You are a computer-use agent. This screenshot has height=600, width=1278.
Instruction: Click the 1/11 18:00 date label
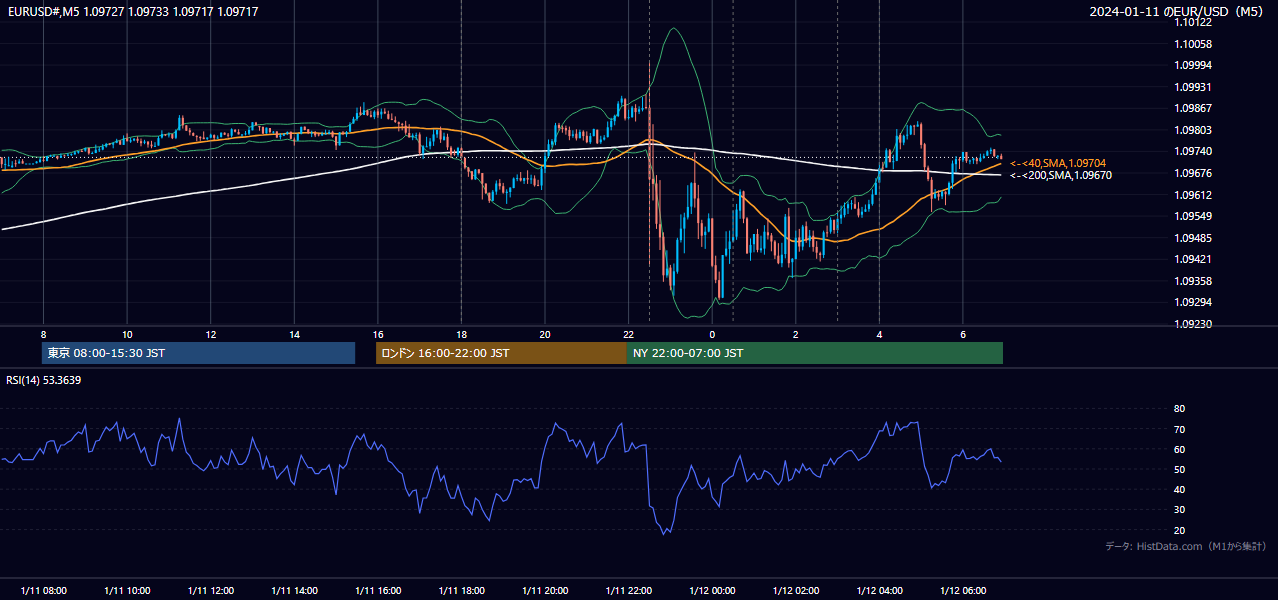[461, 591]
